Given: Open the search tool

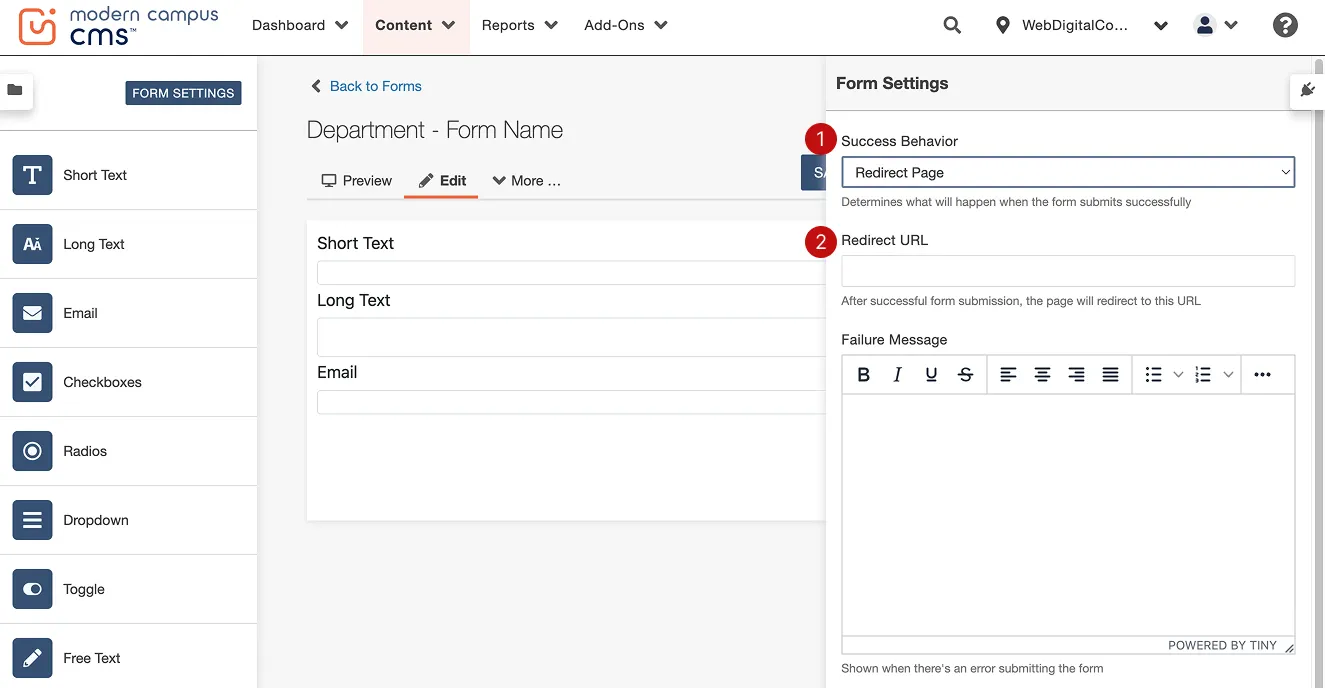Looking at the screenshot, I should tap(951, 24).
